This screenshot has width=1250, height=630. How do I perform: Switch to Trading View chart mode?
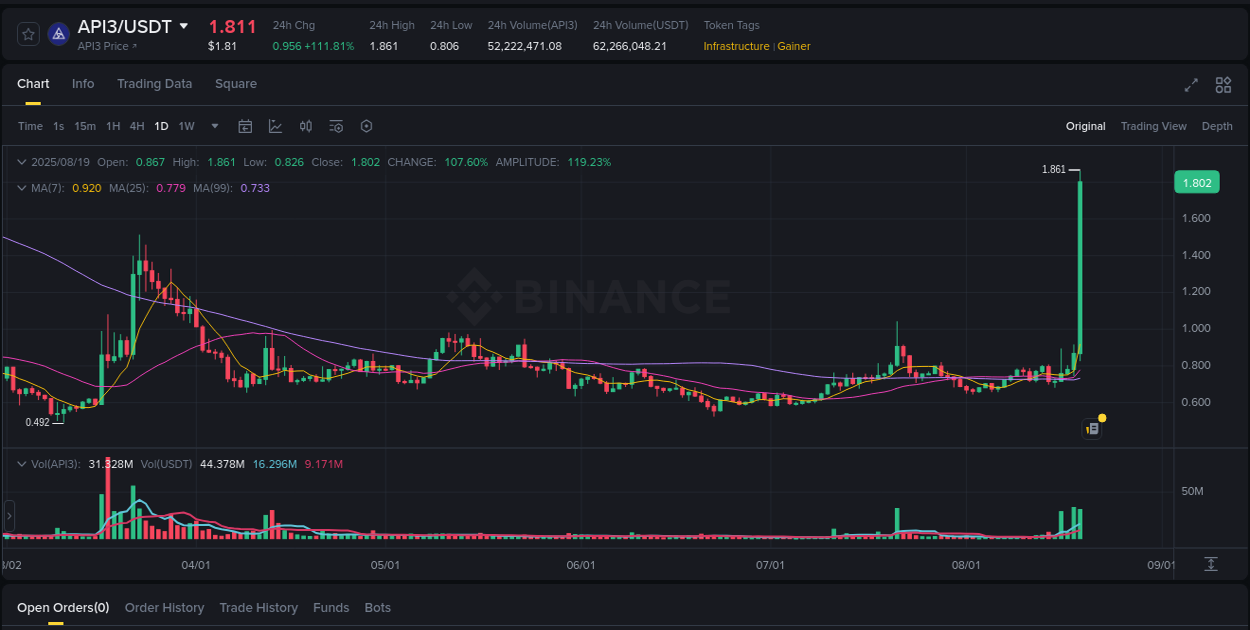click(1153, 126)
